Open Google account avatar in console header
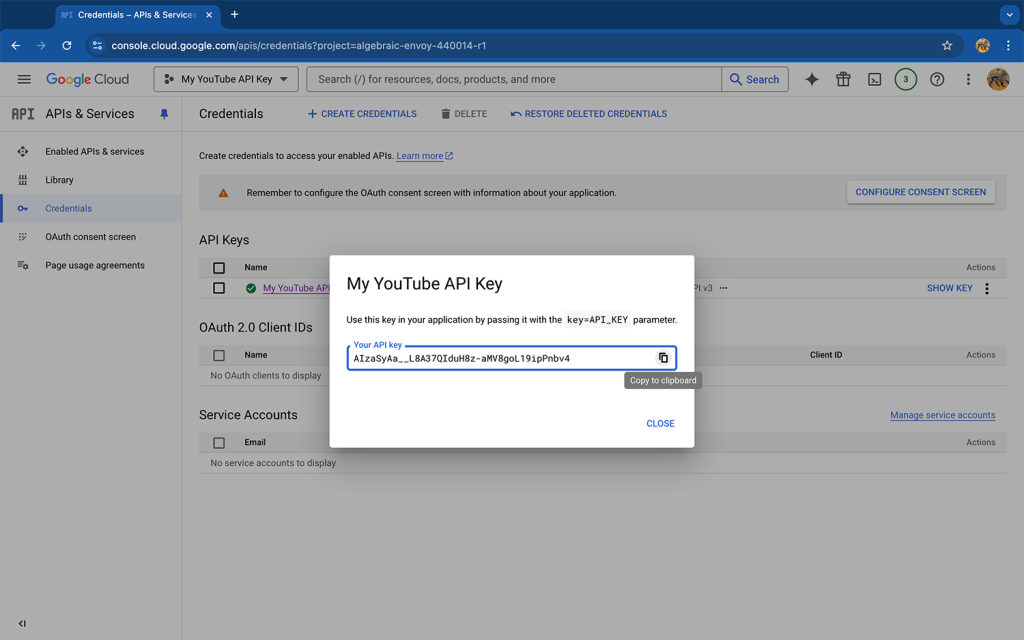Viewport: 1024px width, 640px height. click(x=998, y=79)
